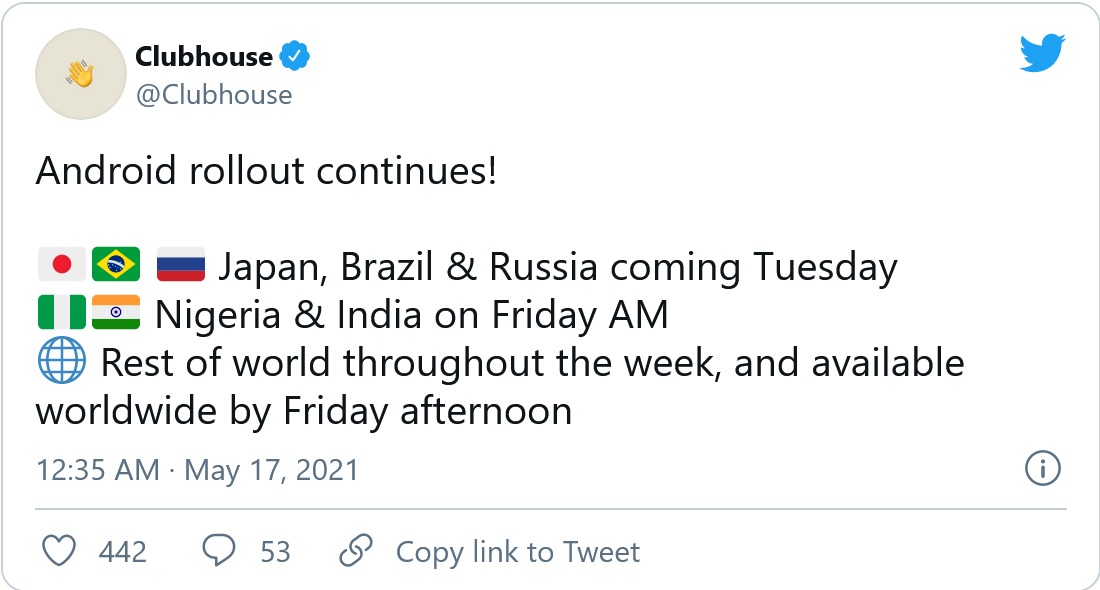Click the India flag emoji
The width and height of the screenshot is (1100, 590).
116,312
